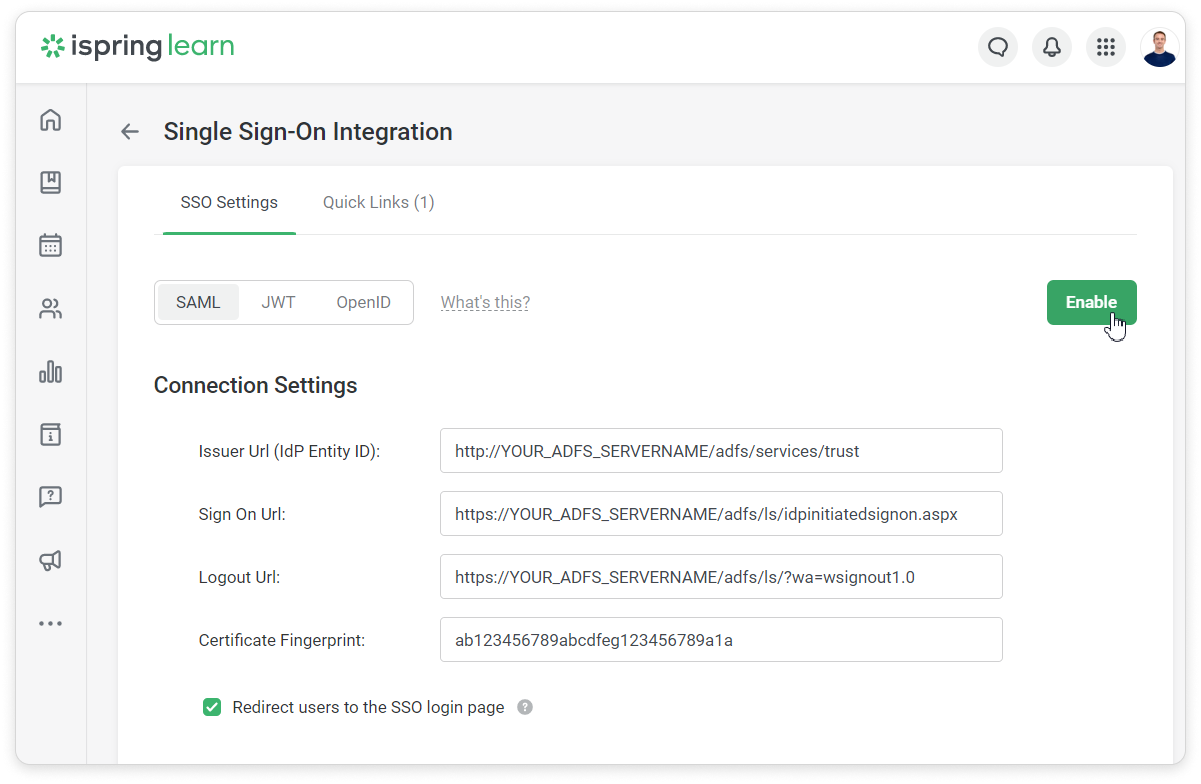
Task: Select the OpenID authentication option
Action: pos(363,302)
